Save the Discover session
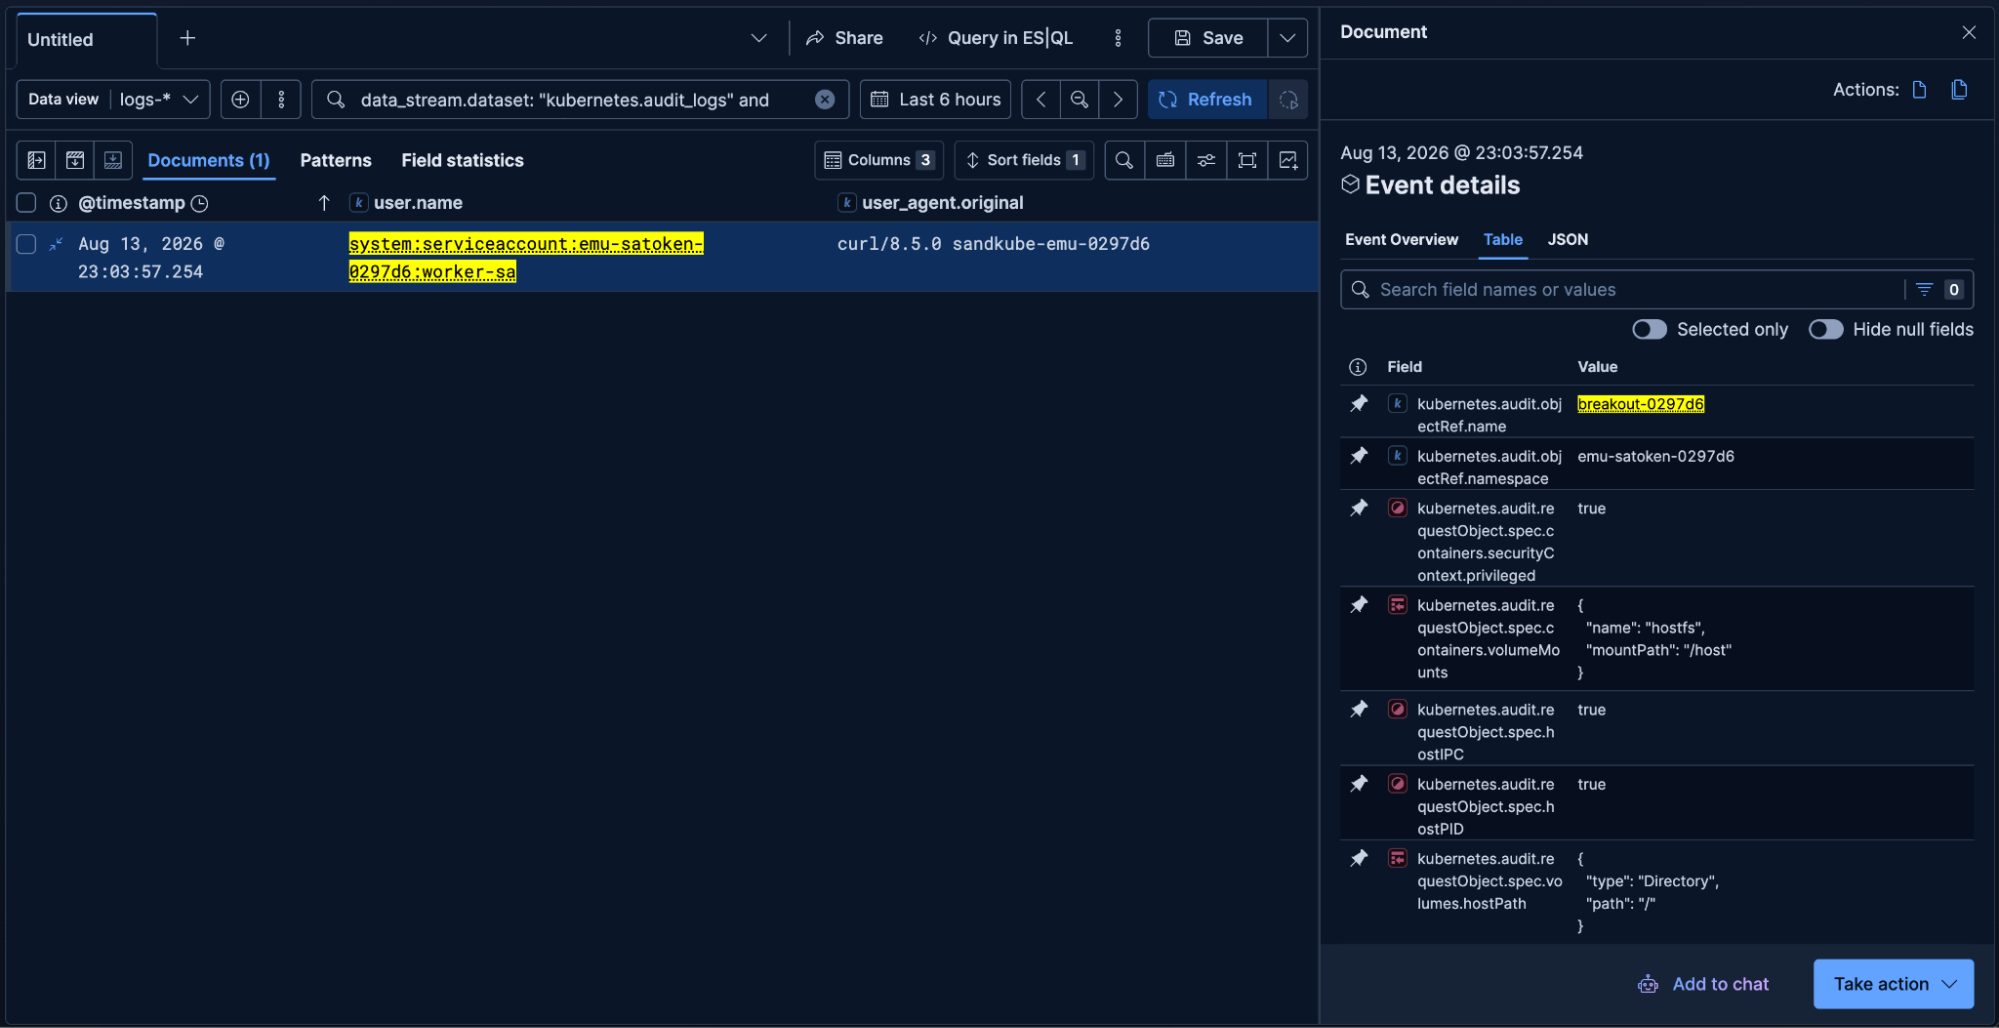1999x1028 pixels. pos(1208,38)
